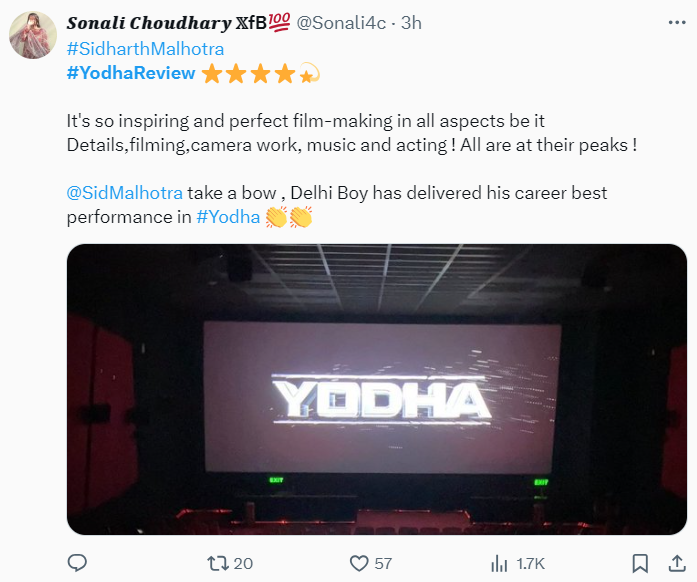
Task: Like the tweet with heart icon
Action: point(360,563)
